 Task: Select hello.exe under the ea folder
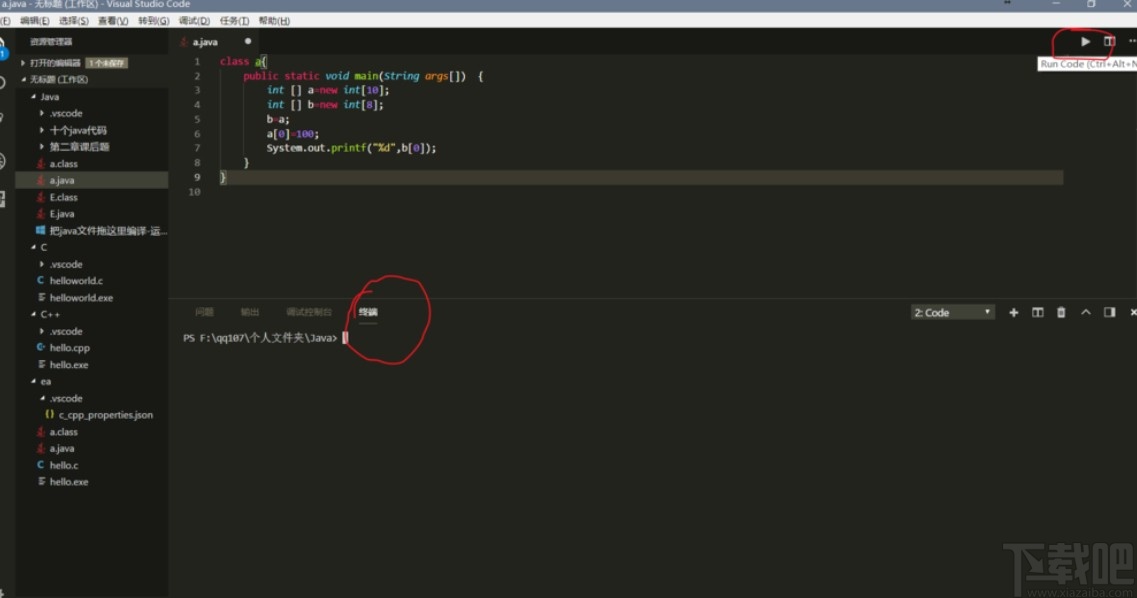tap(69, 482)
